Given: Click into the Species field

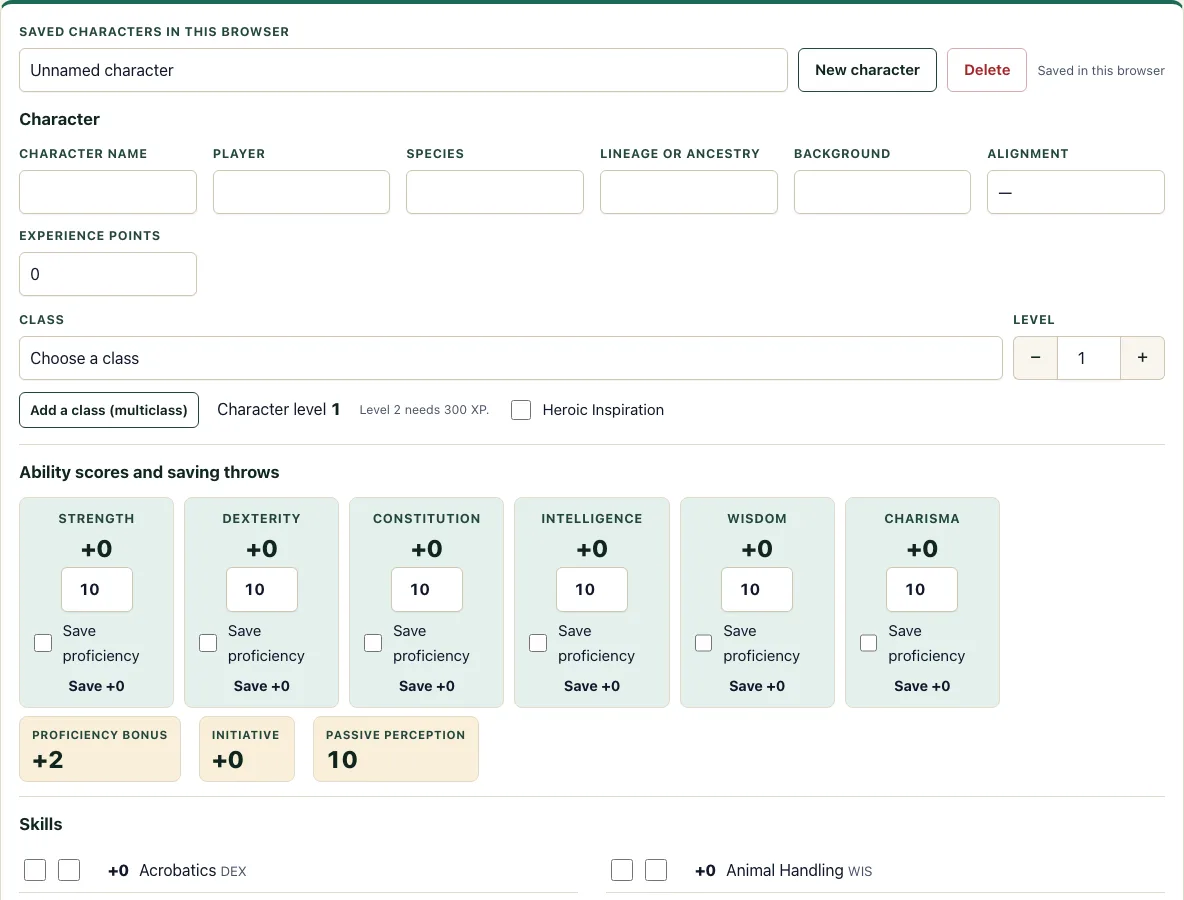Looking at the screenshot, I should pos(495,192).
